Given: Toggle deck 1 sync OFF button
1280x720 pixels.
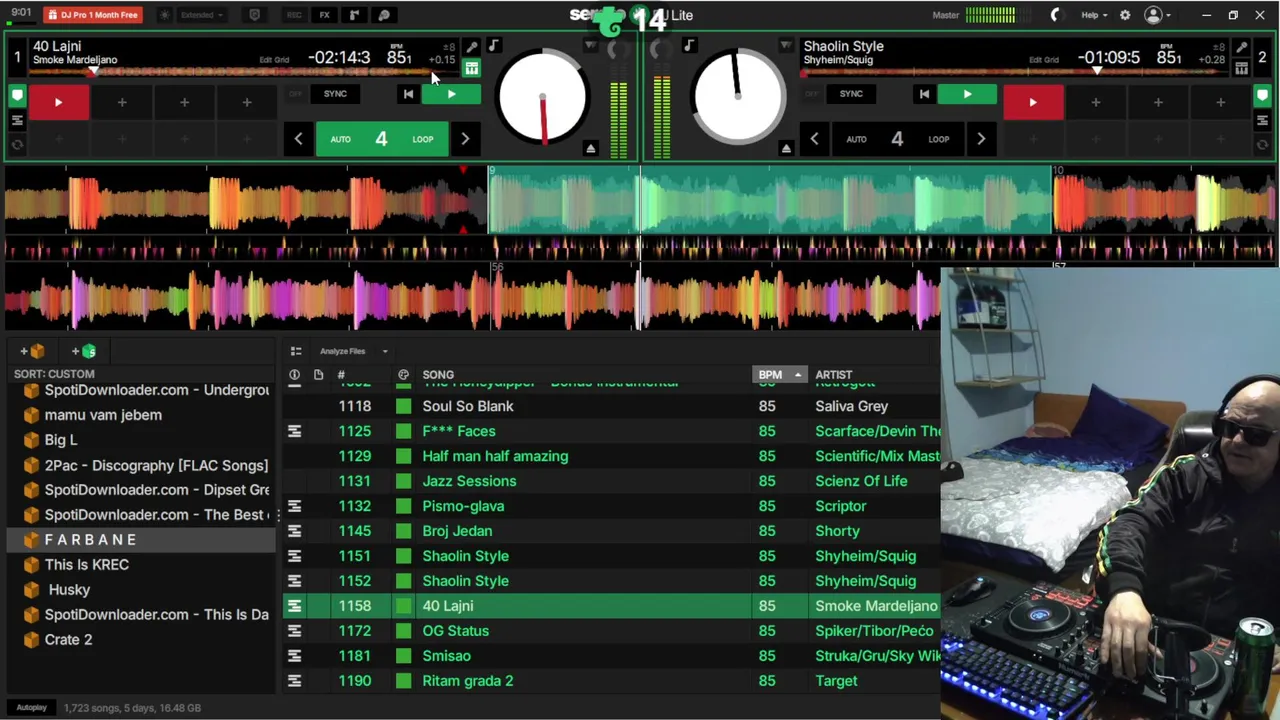Looking at the screenshot, I should pos(295,94).
